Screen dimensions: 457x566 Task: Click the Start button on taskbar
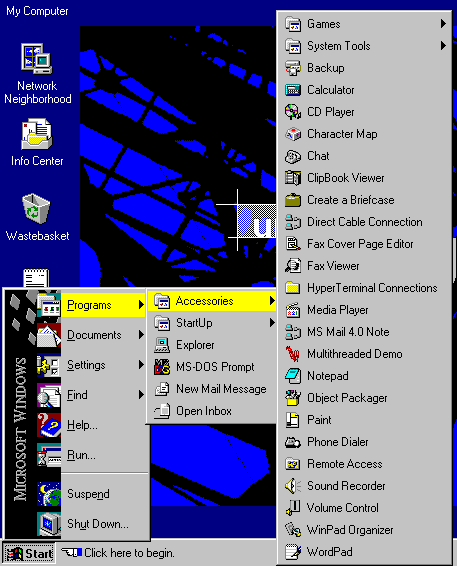29,553
